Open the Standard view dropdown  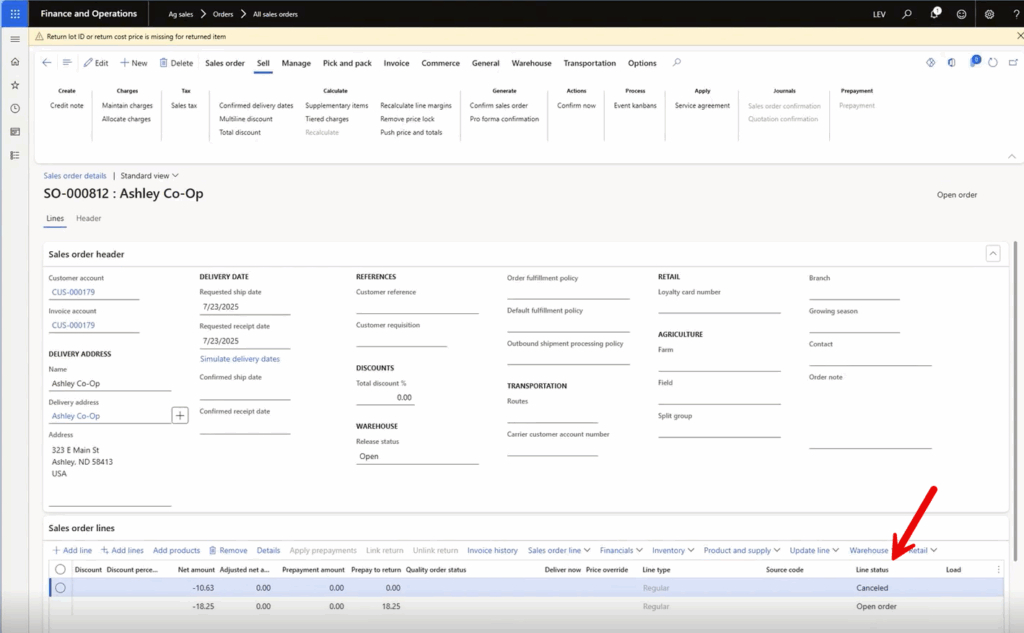149,176
